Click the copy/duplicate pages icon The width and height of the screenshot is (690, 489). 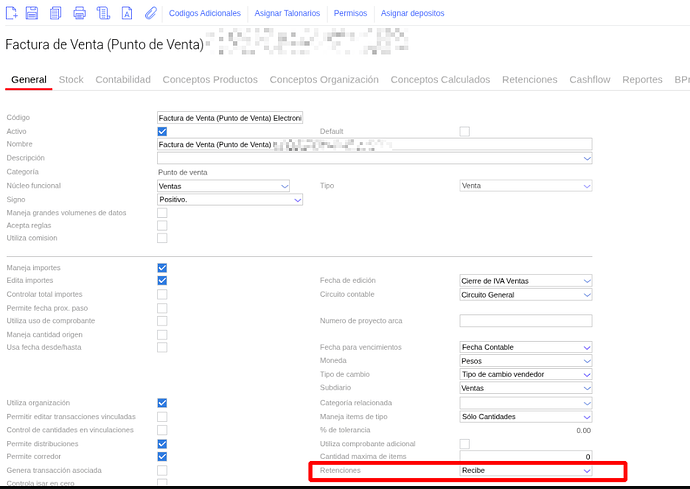point(55,13)
